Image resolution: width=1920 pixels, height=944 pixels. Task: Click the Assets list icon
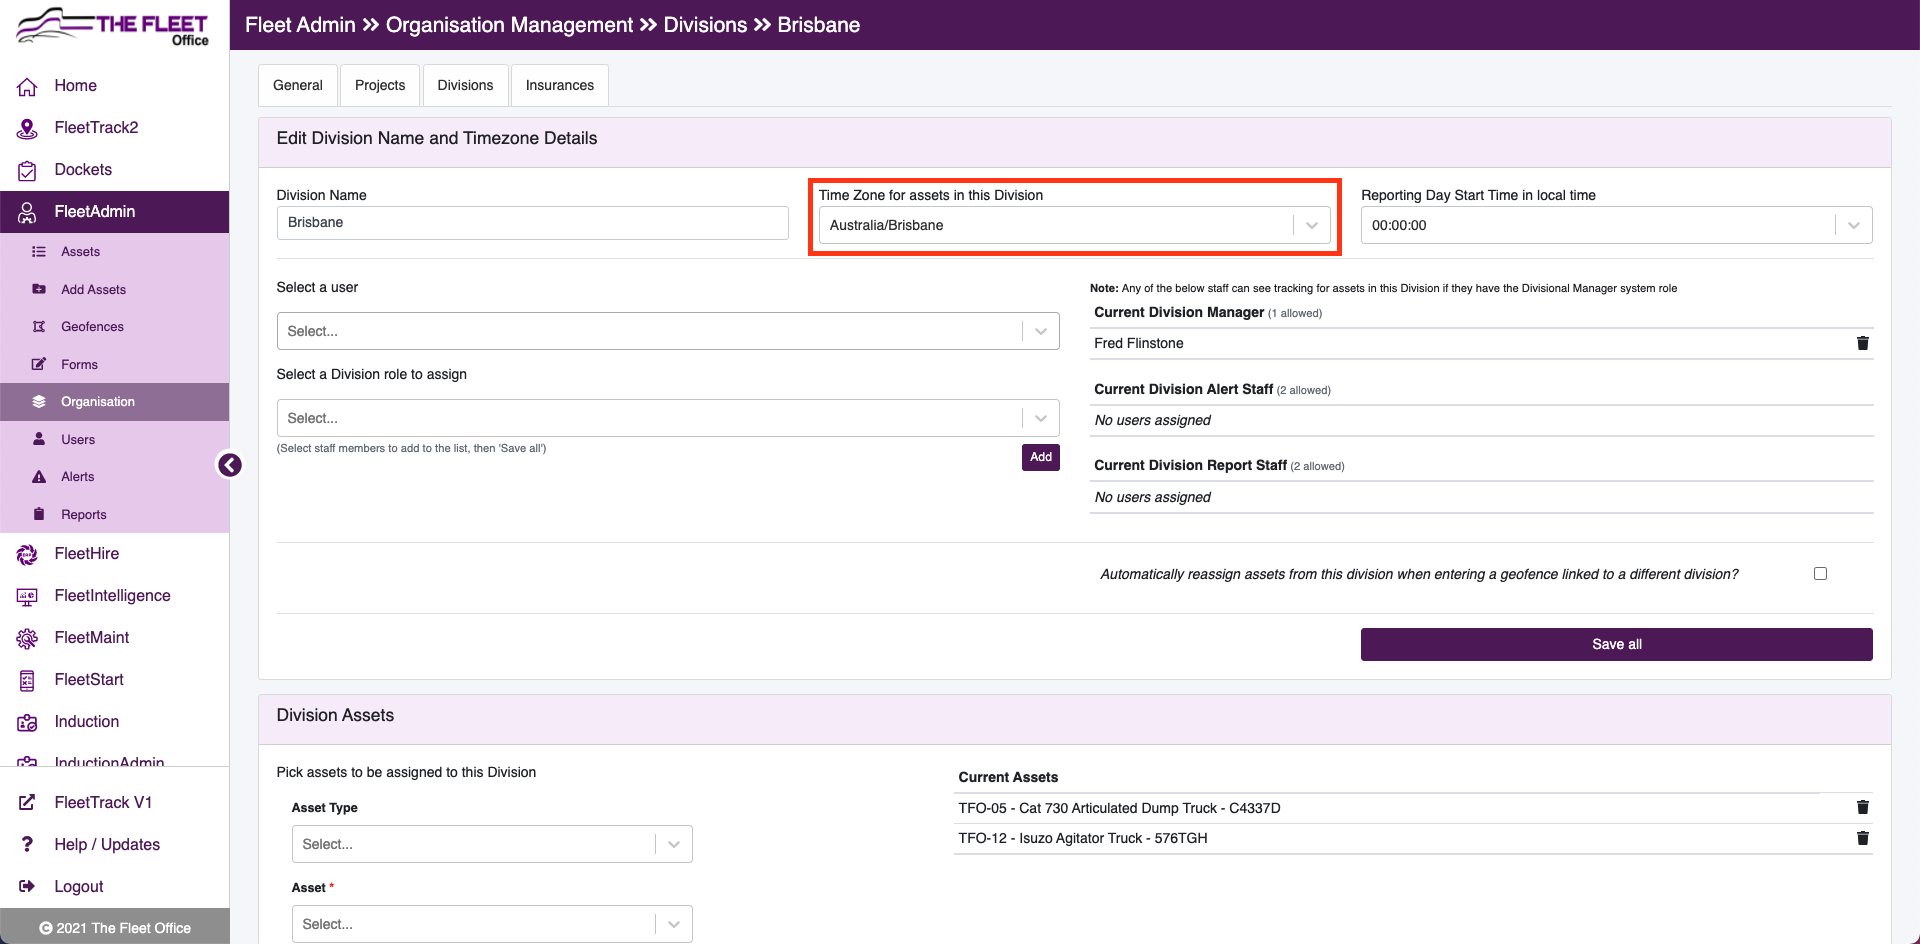(39, 252)
